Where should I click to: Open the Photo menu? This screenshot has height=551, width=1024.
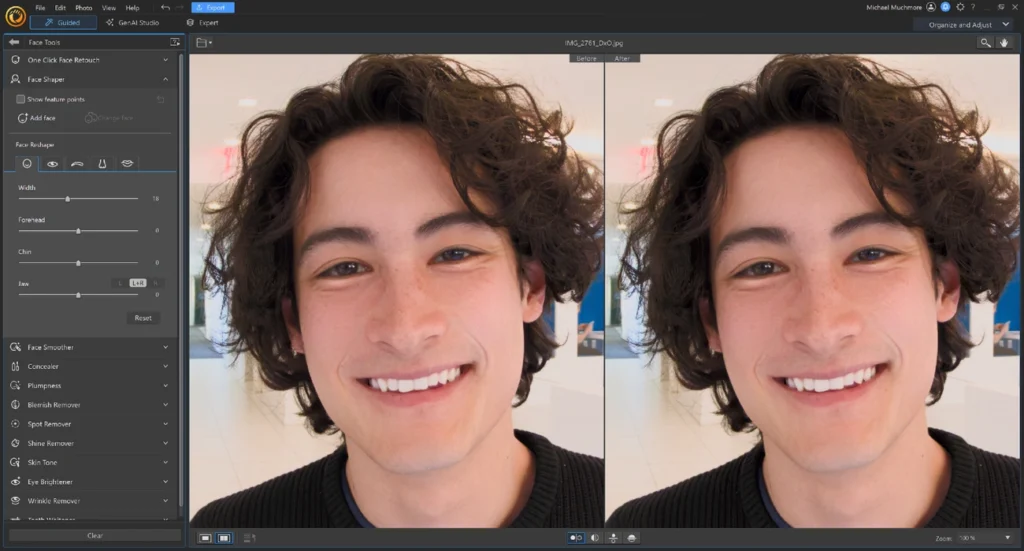pyautogui.click(x=84, y=7)
